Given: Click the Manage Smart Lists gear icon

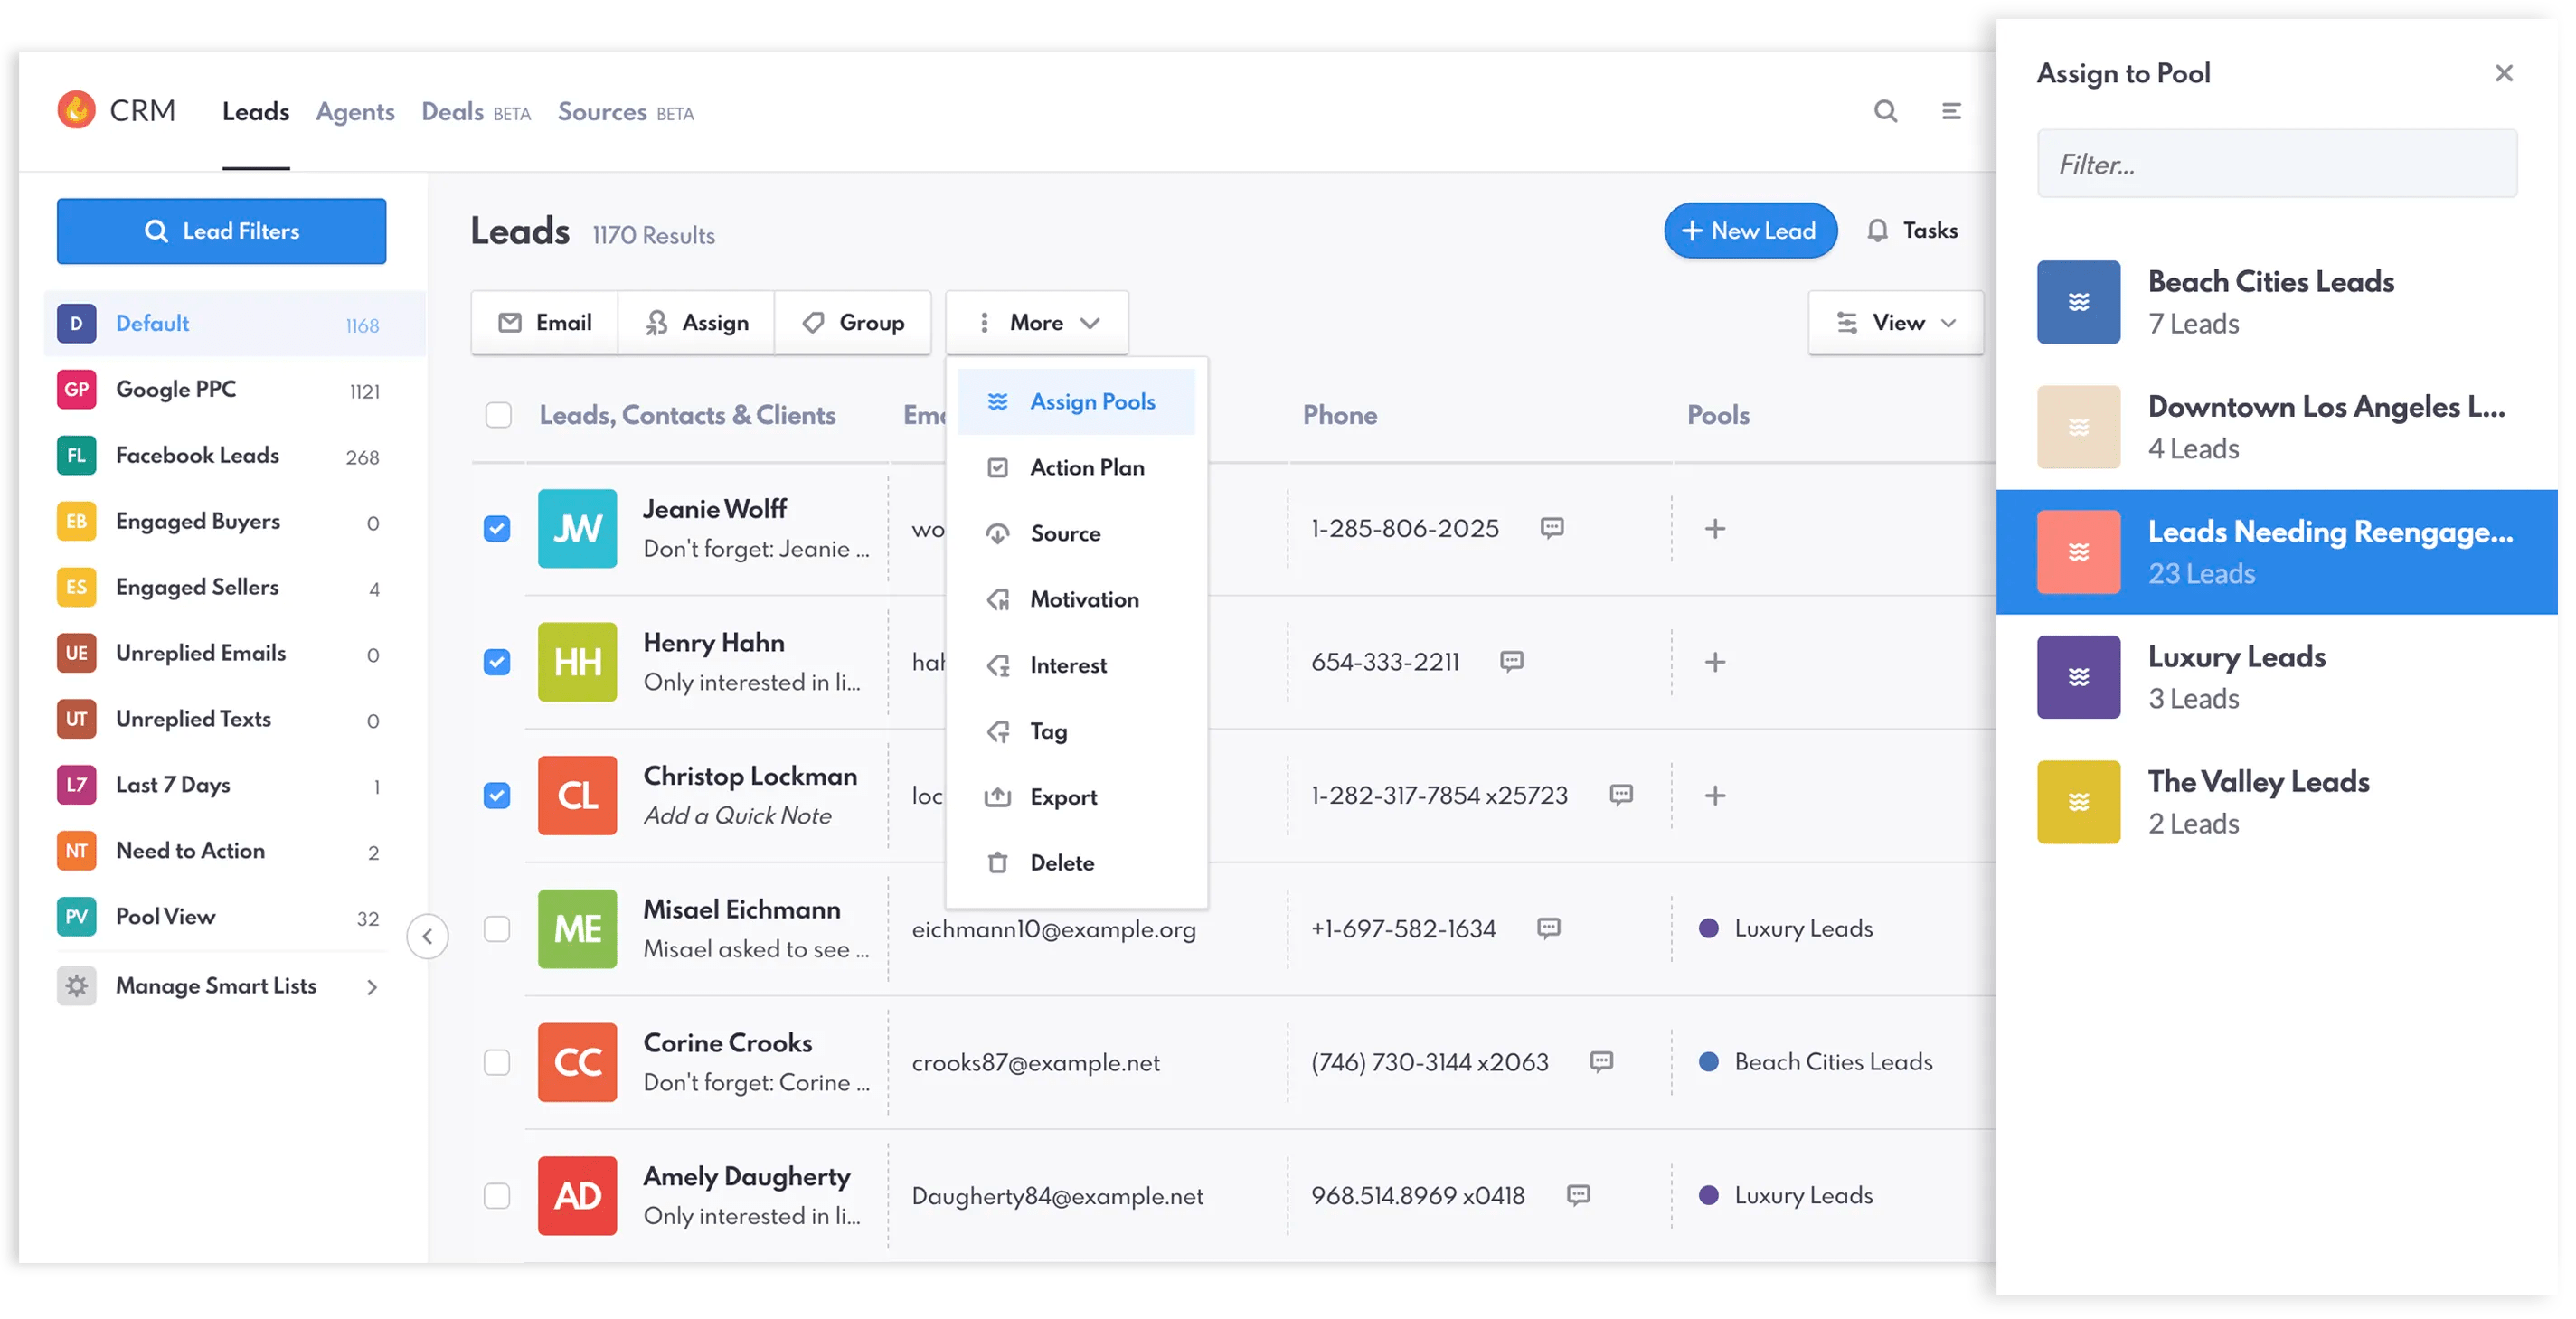Looking at the screenshot, I should coord(77,986).
